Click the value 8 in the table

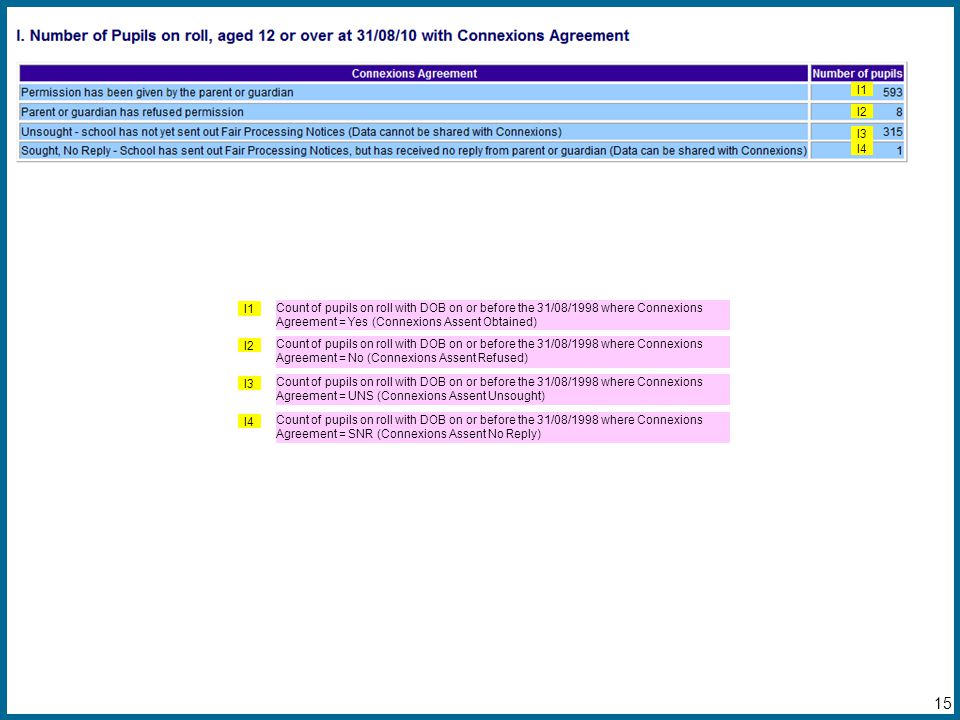pyautogui.click(x=899, y=112)
